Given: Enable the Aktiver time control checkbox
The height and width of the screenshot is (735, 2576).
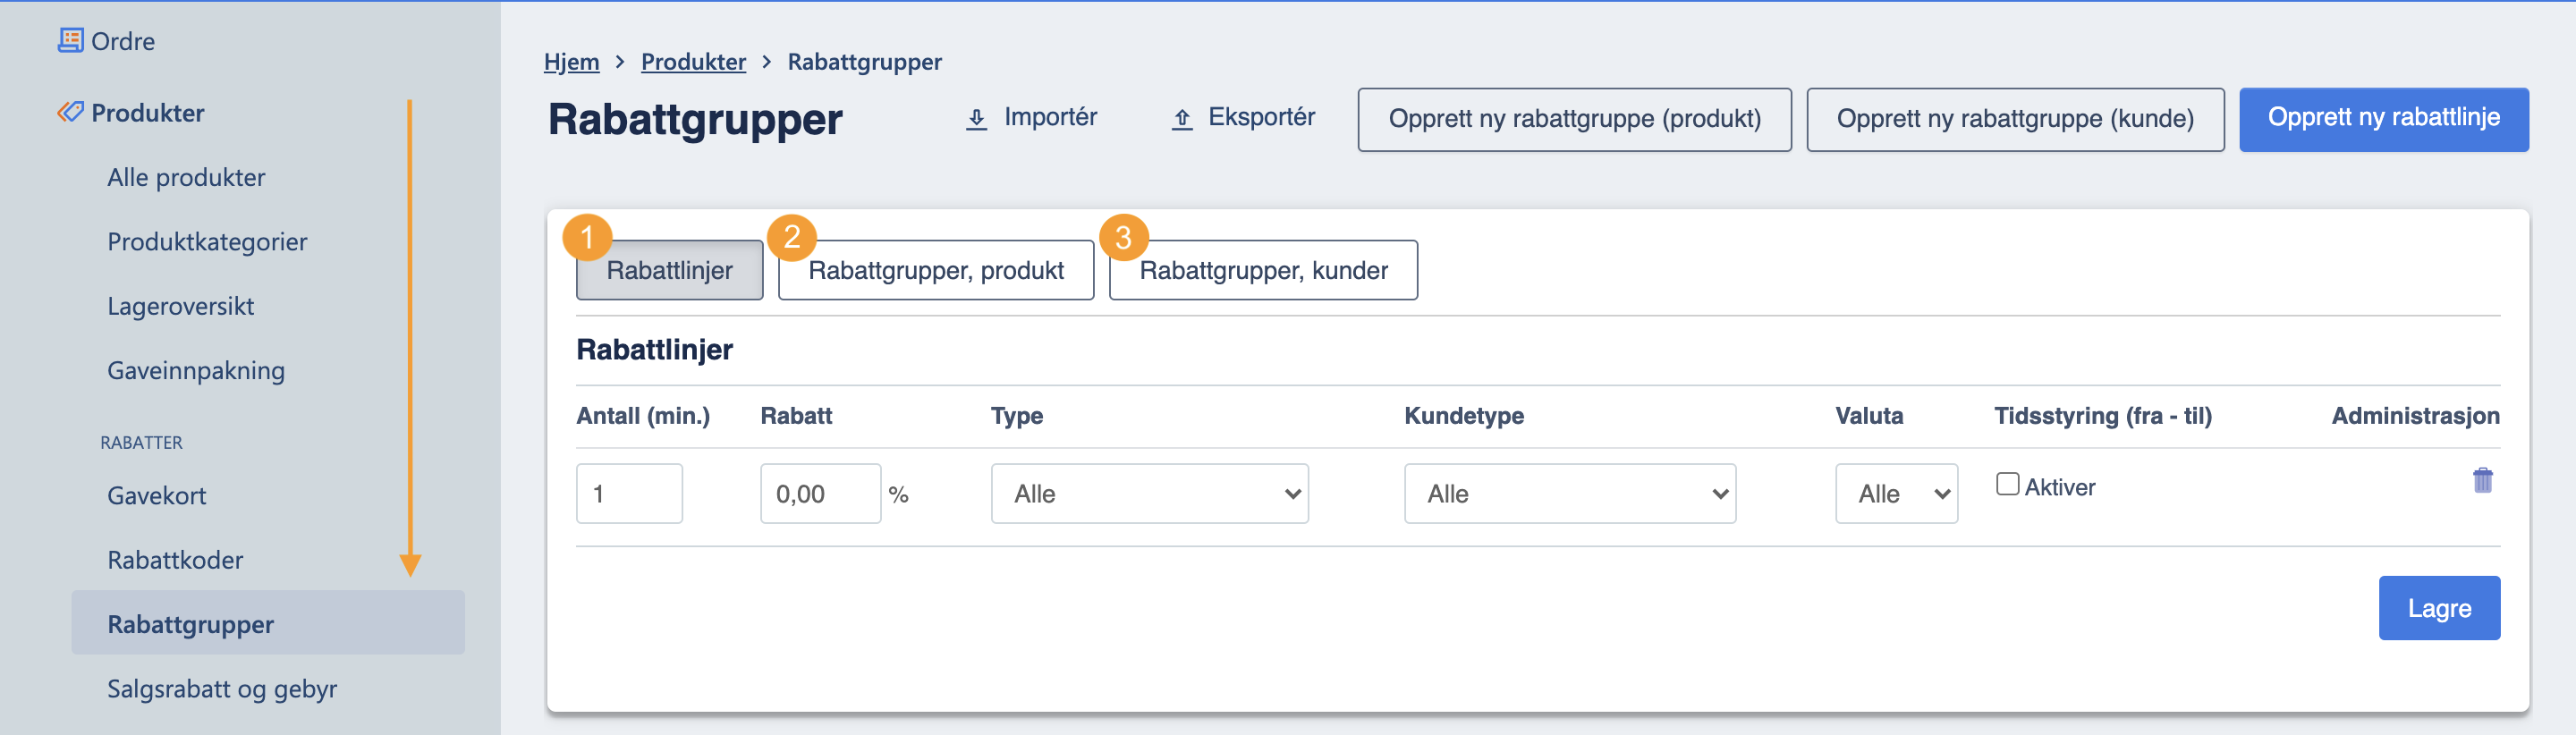Looking at the screenshot, I should coord(2007,484).
